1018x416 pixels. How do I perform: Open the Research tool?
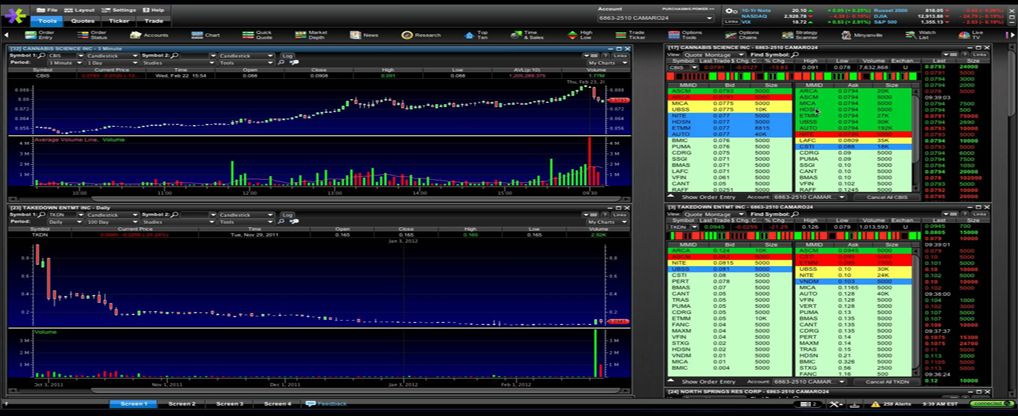[x=421, y=35]
